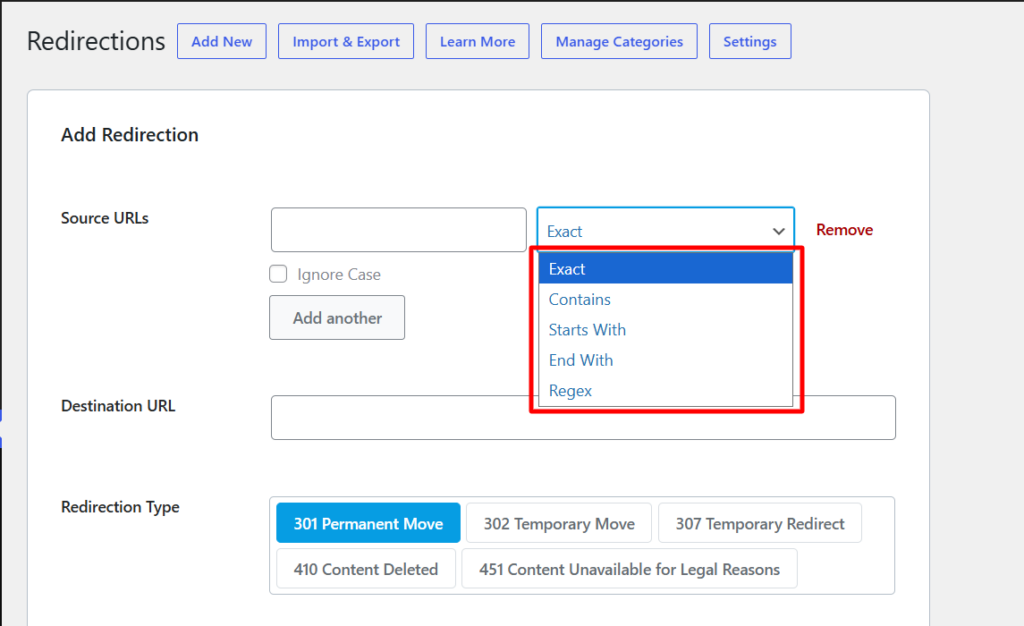Click into the Destination URL field
Image resolution: width=1024 pixels, height=626 pixels.
583,418
